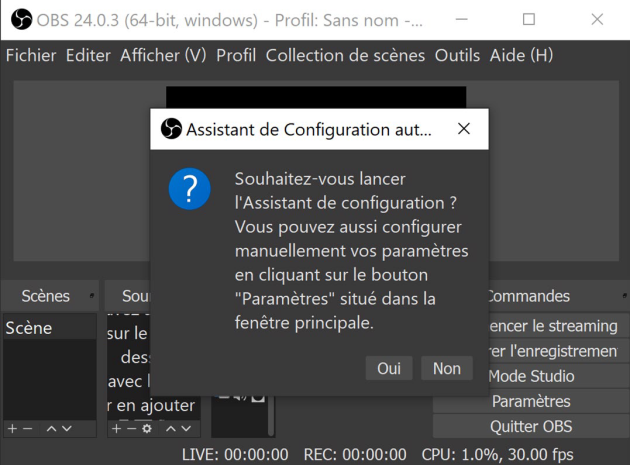Click the CPU: 1.0%, 30.00 fps status

497,455
